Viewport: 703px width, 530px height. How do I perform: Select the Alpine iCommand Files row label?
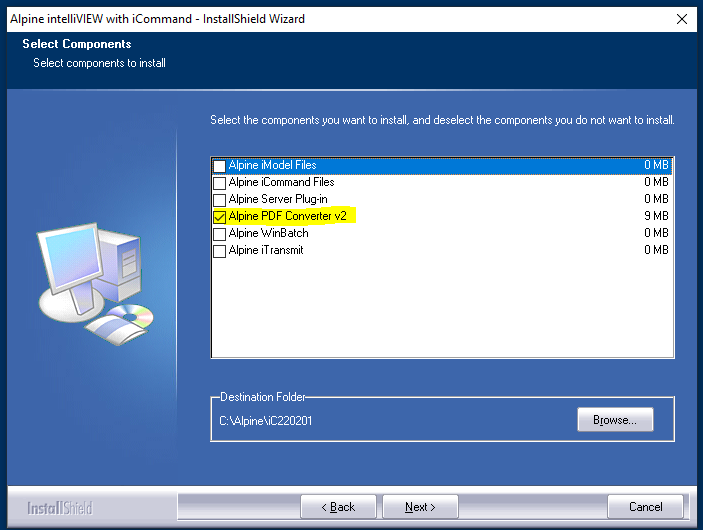click(282, 182)
